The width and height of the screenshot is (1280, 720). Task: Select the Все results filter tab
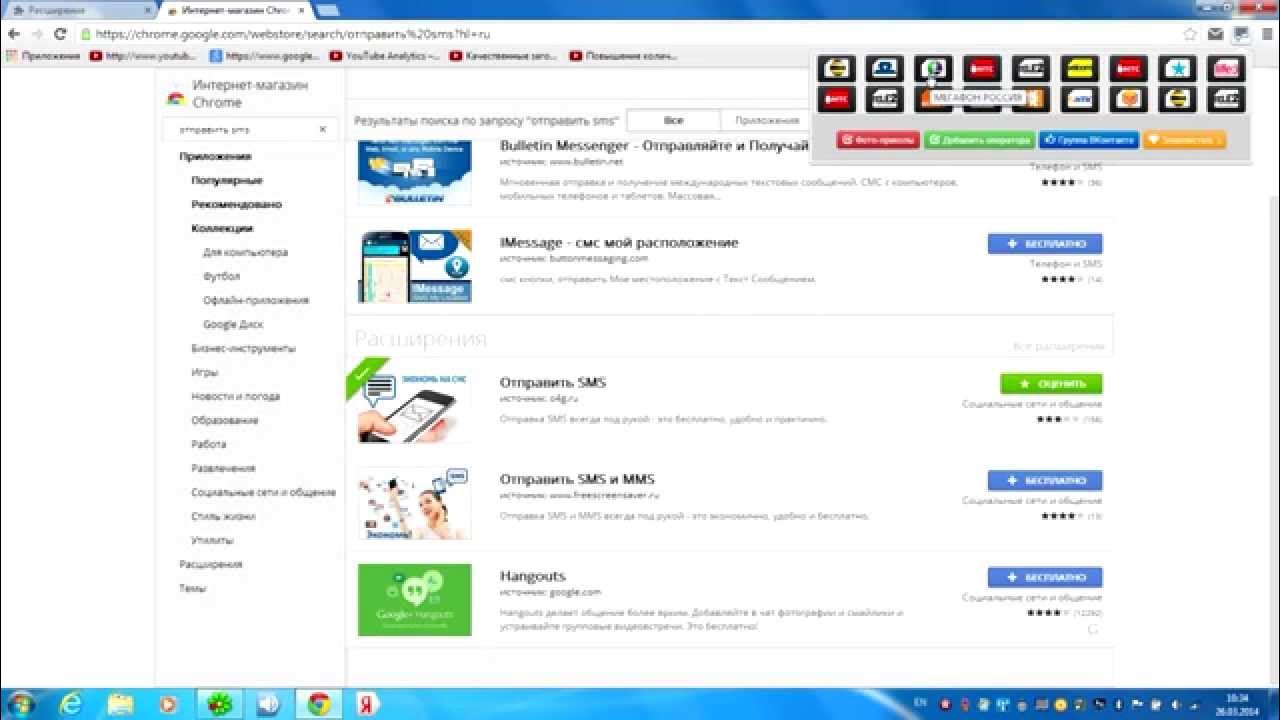673,120
